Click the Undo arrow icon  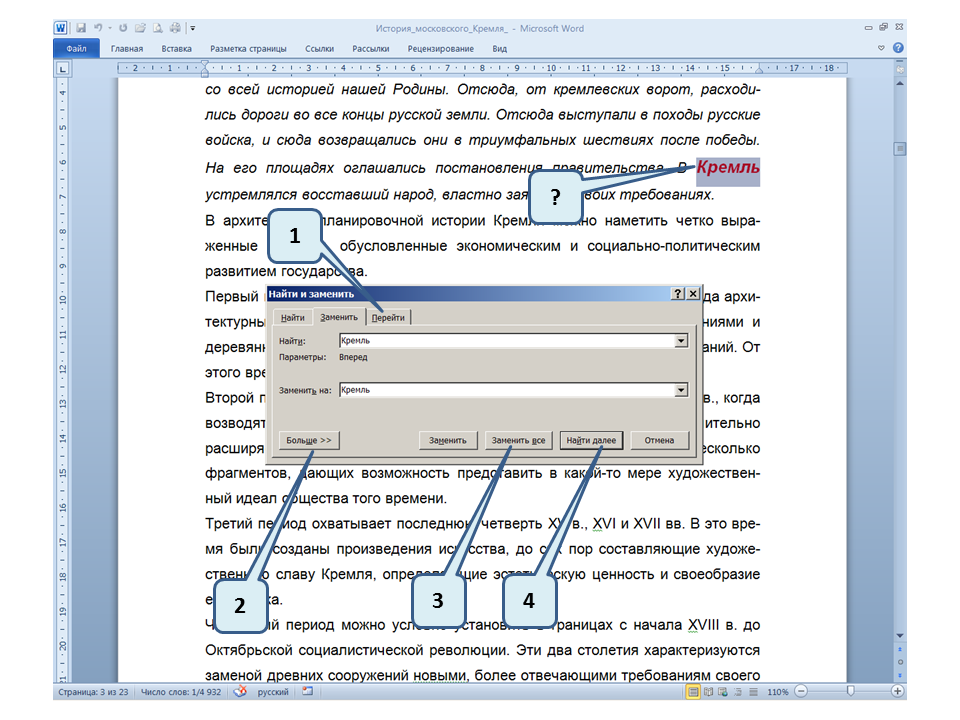pos(98,29)
